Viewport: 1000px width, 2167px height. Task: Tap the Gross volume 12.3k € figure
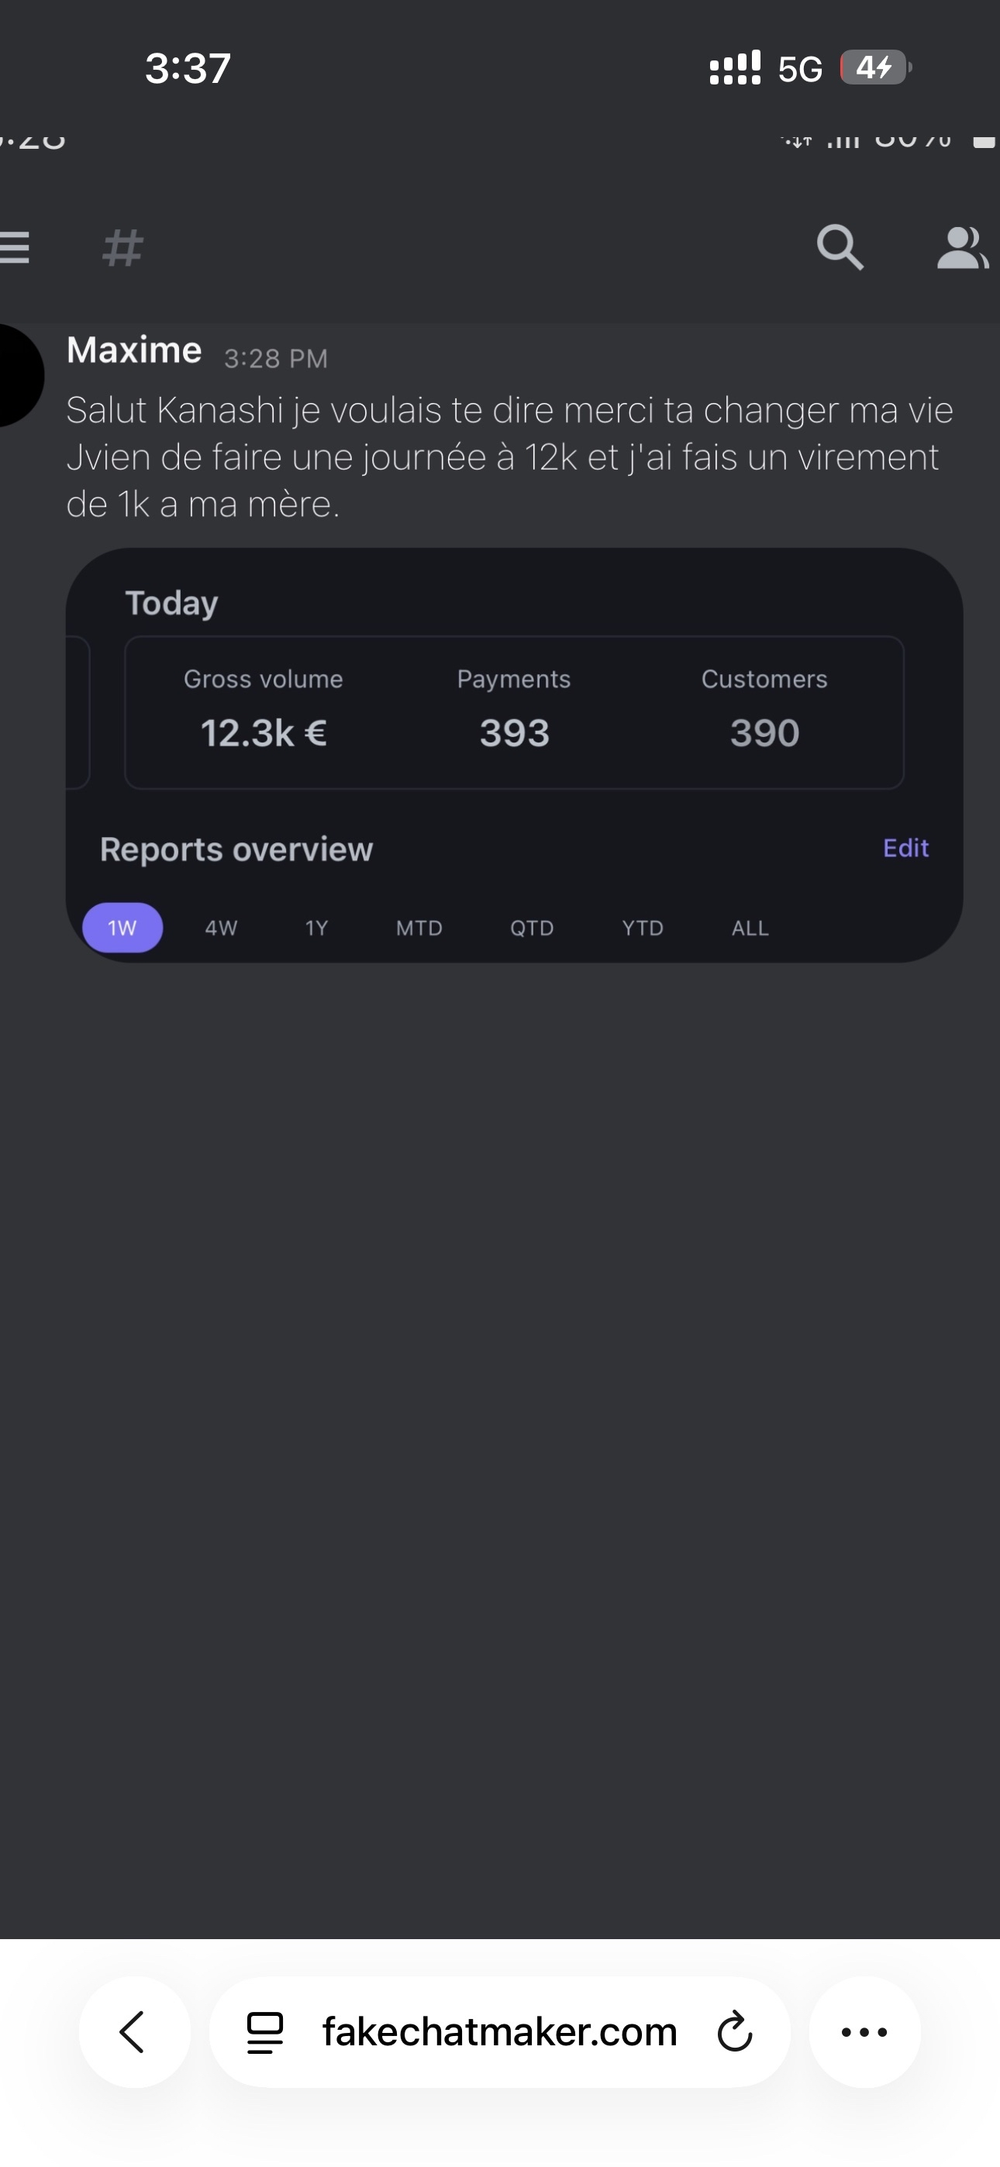[x=263, y=733]
